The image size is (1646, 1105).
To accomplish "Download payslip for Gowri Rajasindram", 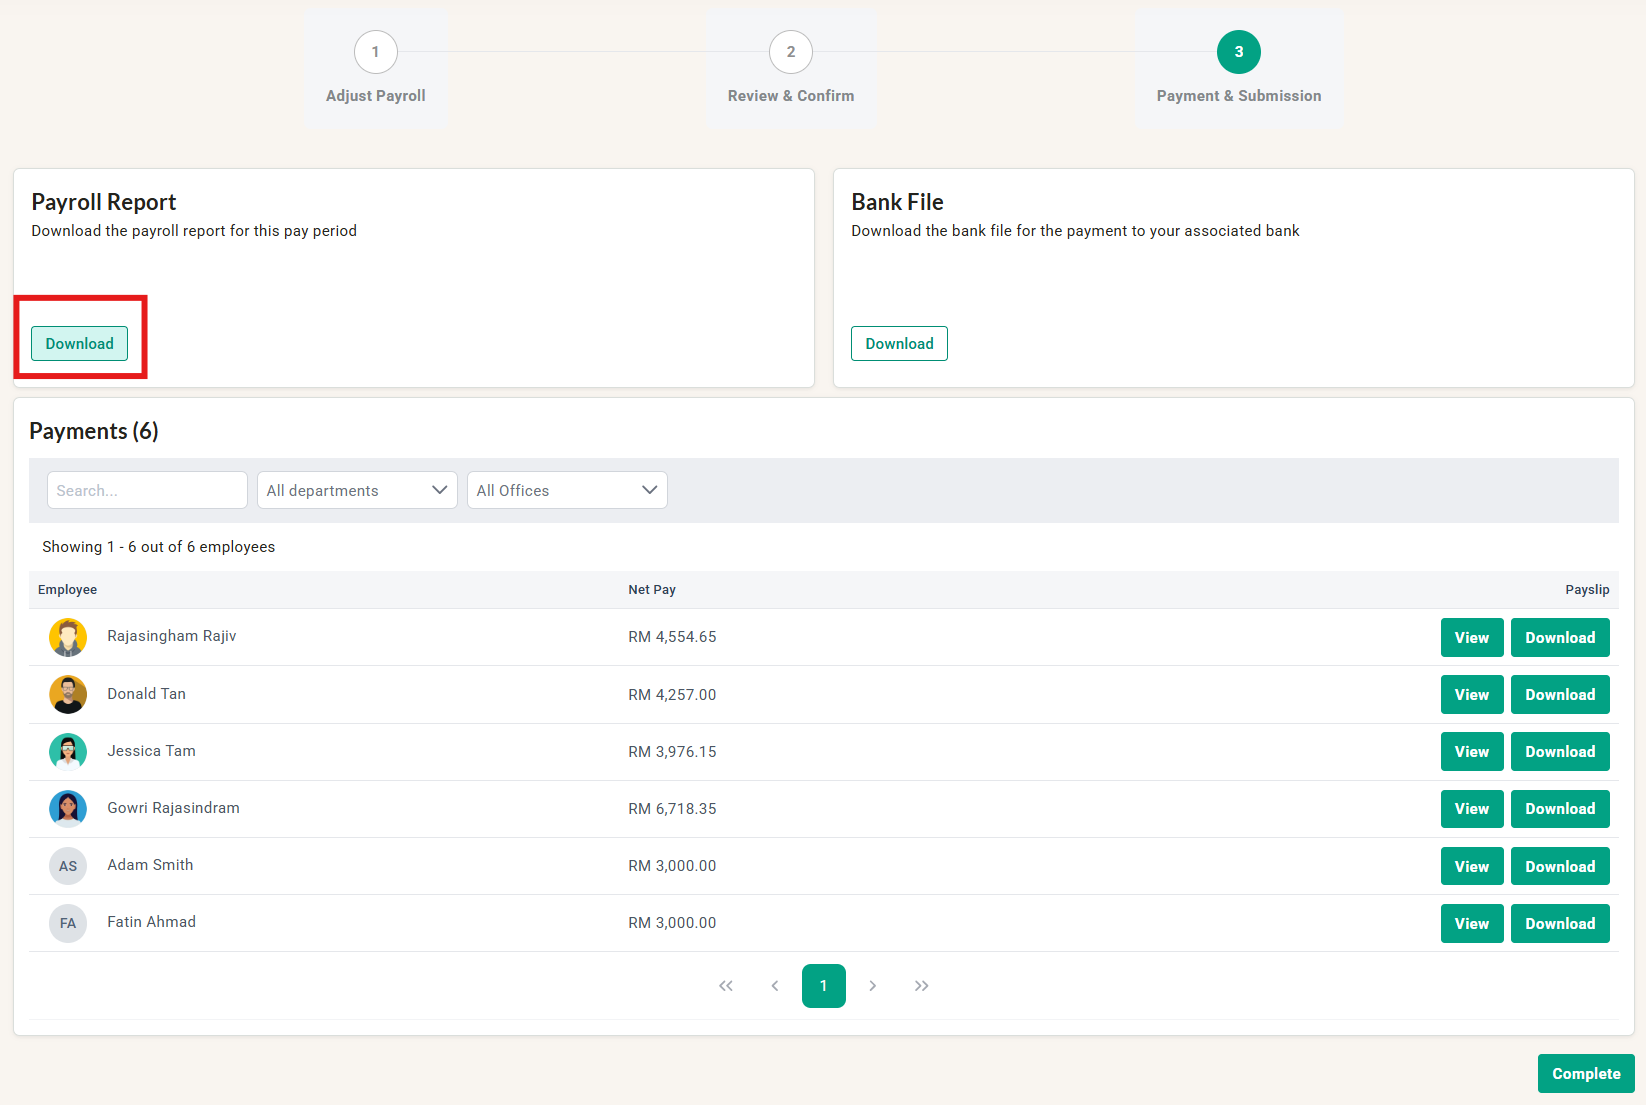I will point(1560,808).
